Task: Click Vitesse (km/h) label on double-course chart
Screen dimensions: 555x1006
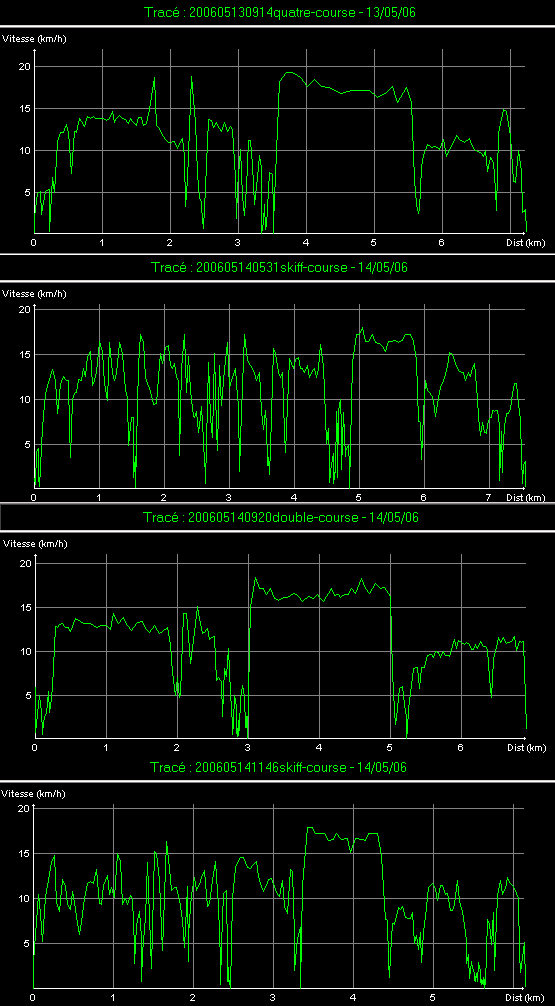Action: pos(35,543)
